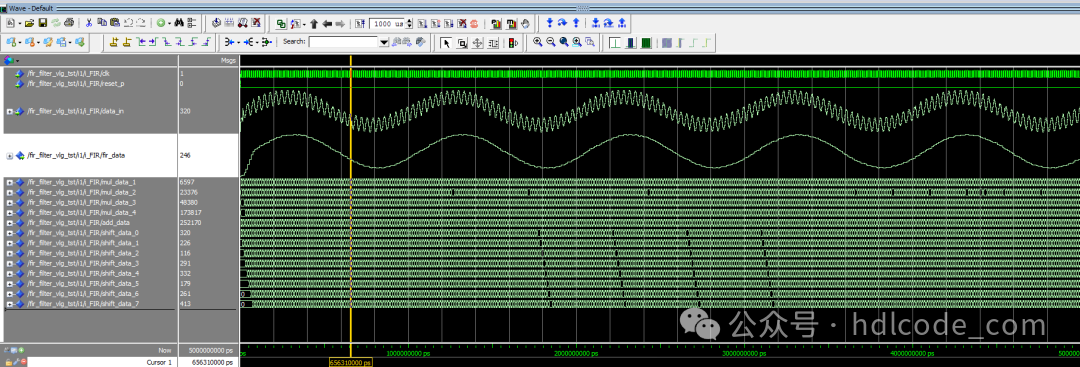Click the Zoom Out magnifier icon

(x=551, y=43)
